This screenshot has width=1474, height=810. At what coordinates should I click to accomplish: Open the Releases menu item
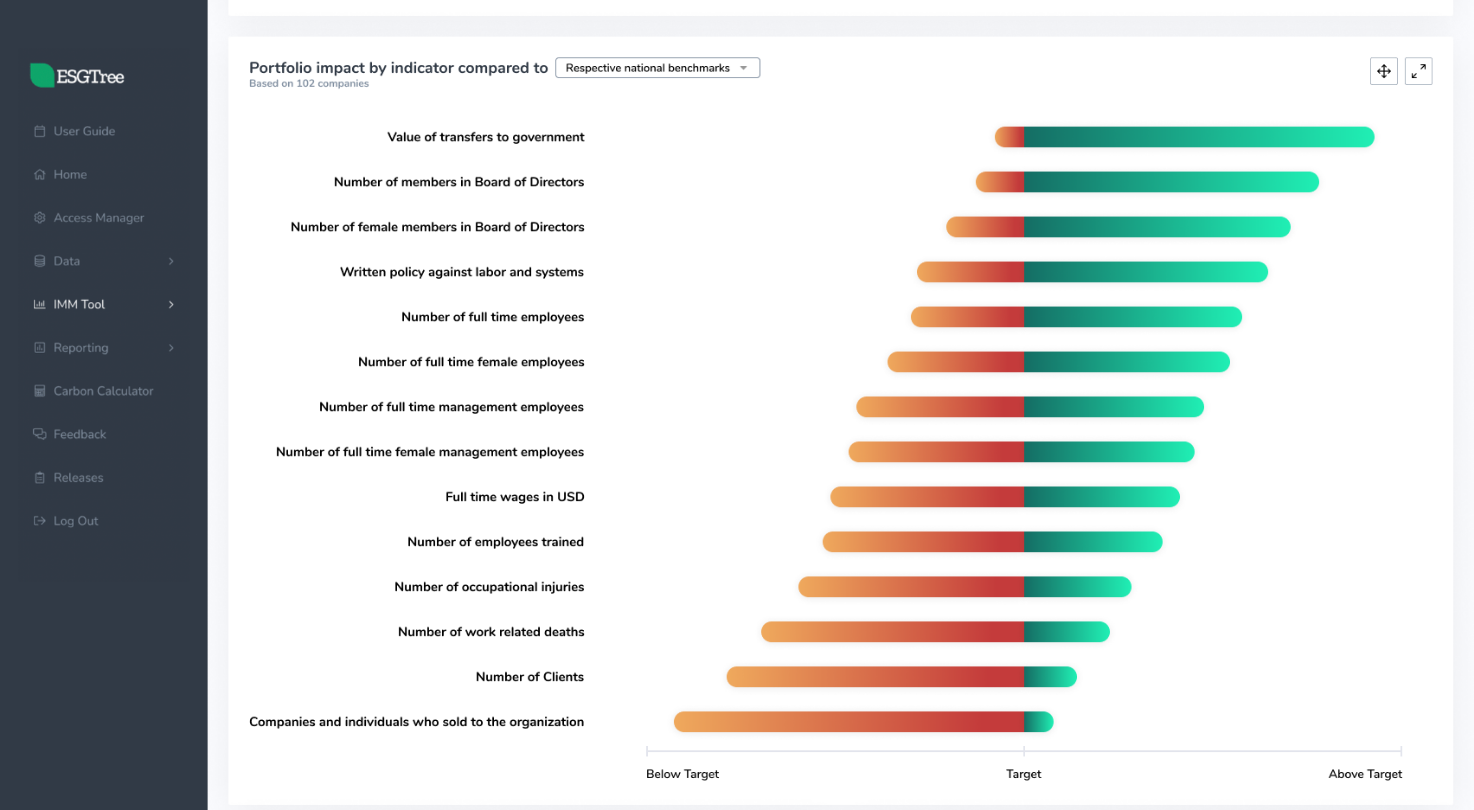78,478
